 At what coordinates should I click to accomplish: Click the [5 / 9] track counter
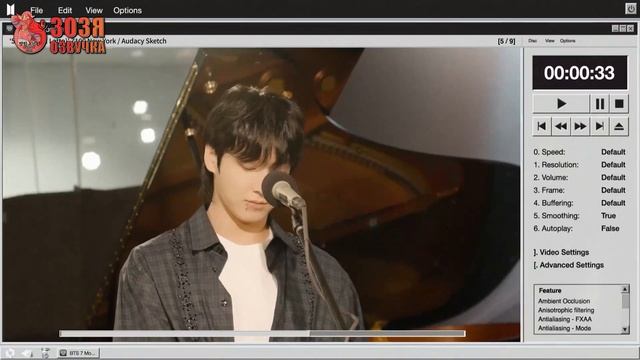pos(506,41)
